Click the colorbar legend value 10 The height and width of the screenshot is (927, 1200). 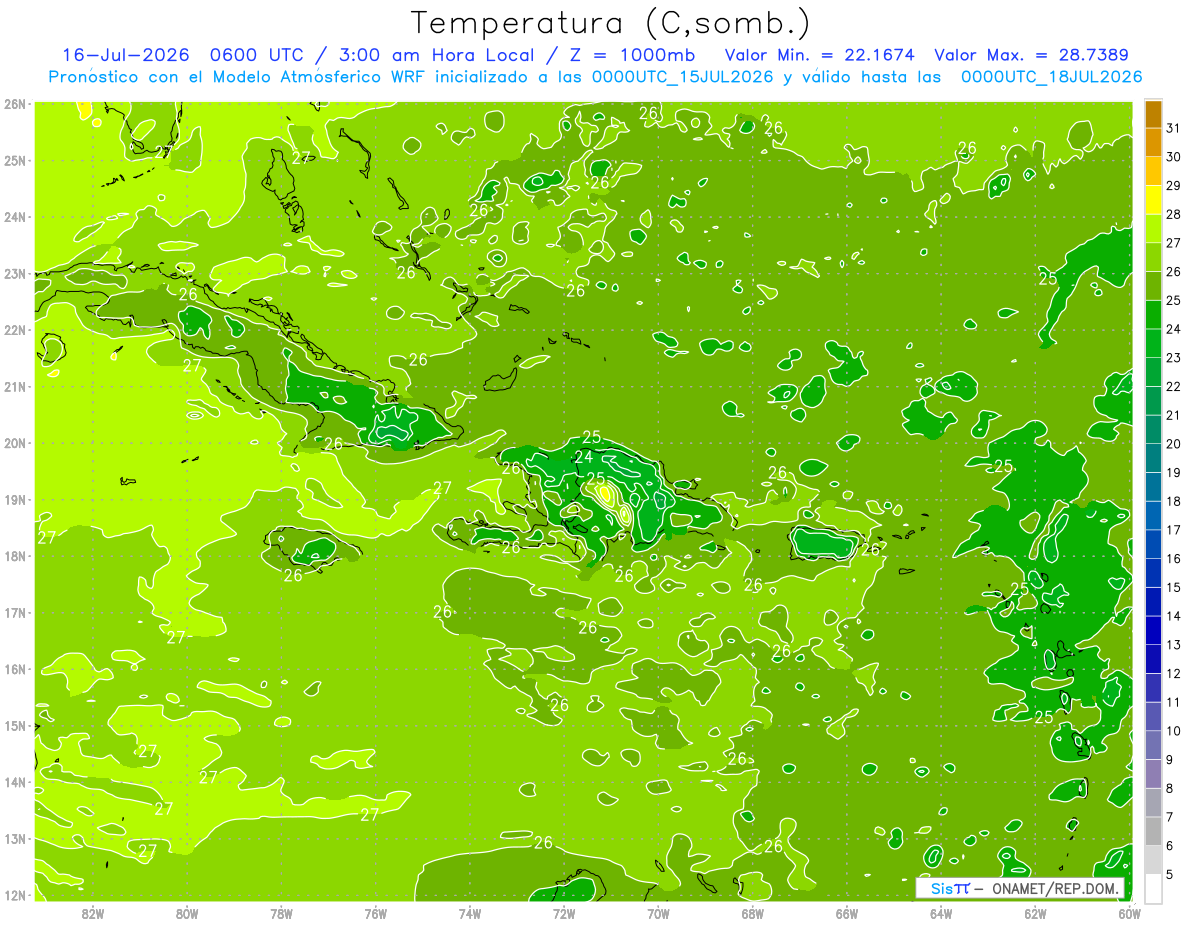1173,731
